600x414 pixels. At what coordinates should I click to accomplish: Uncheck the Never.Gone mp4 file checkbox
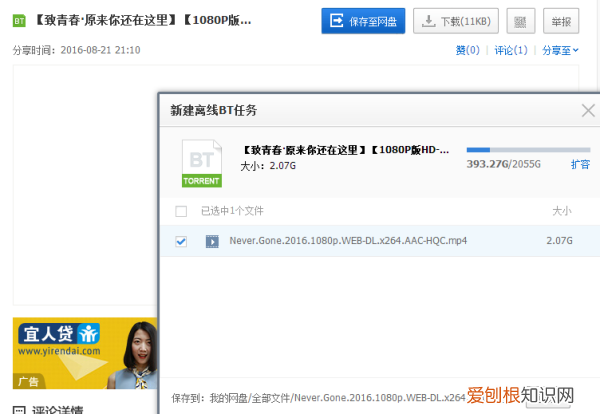pos(181,241)
